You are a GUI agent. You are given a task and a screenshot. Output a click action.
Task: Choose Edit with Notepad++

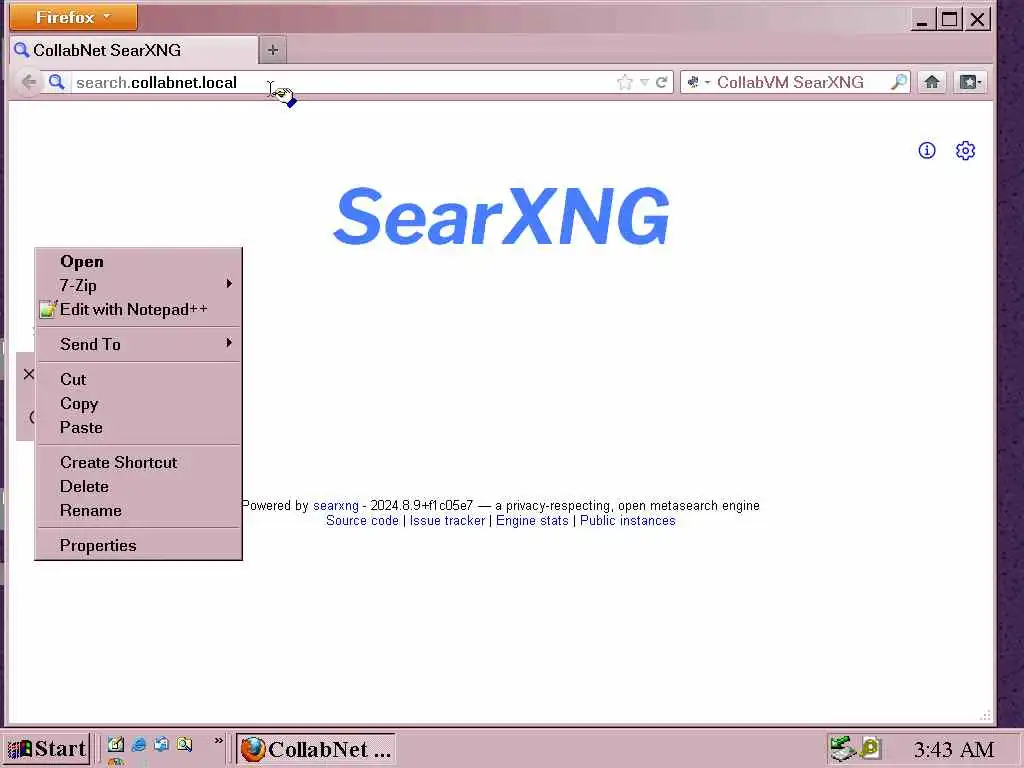pos(138,310)
